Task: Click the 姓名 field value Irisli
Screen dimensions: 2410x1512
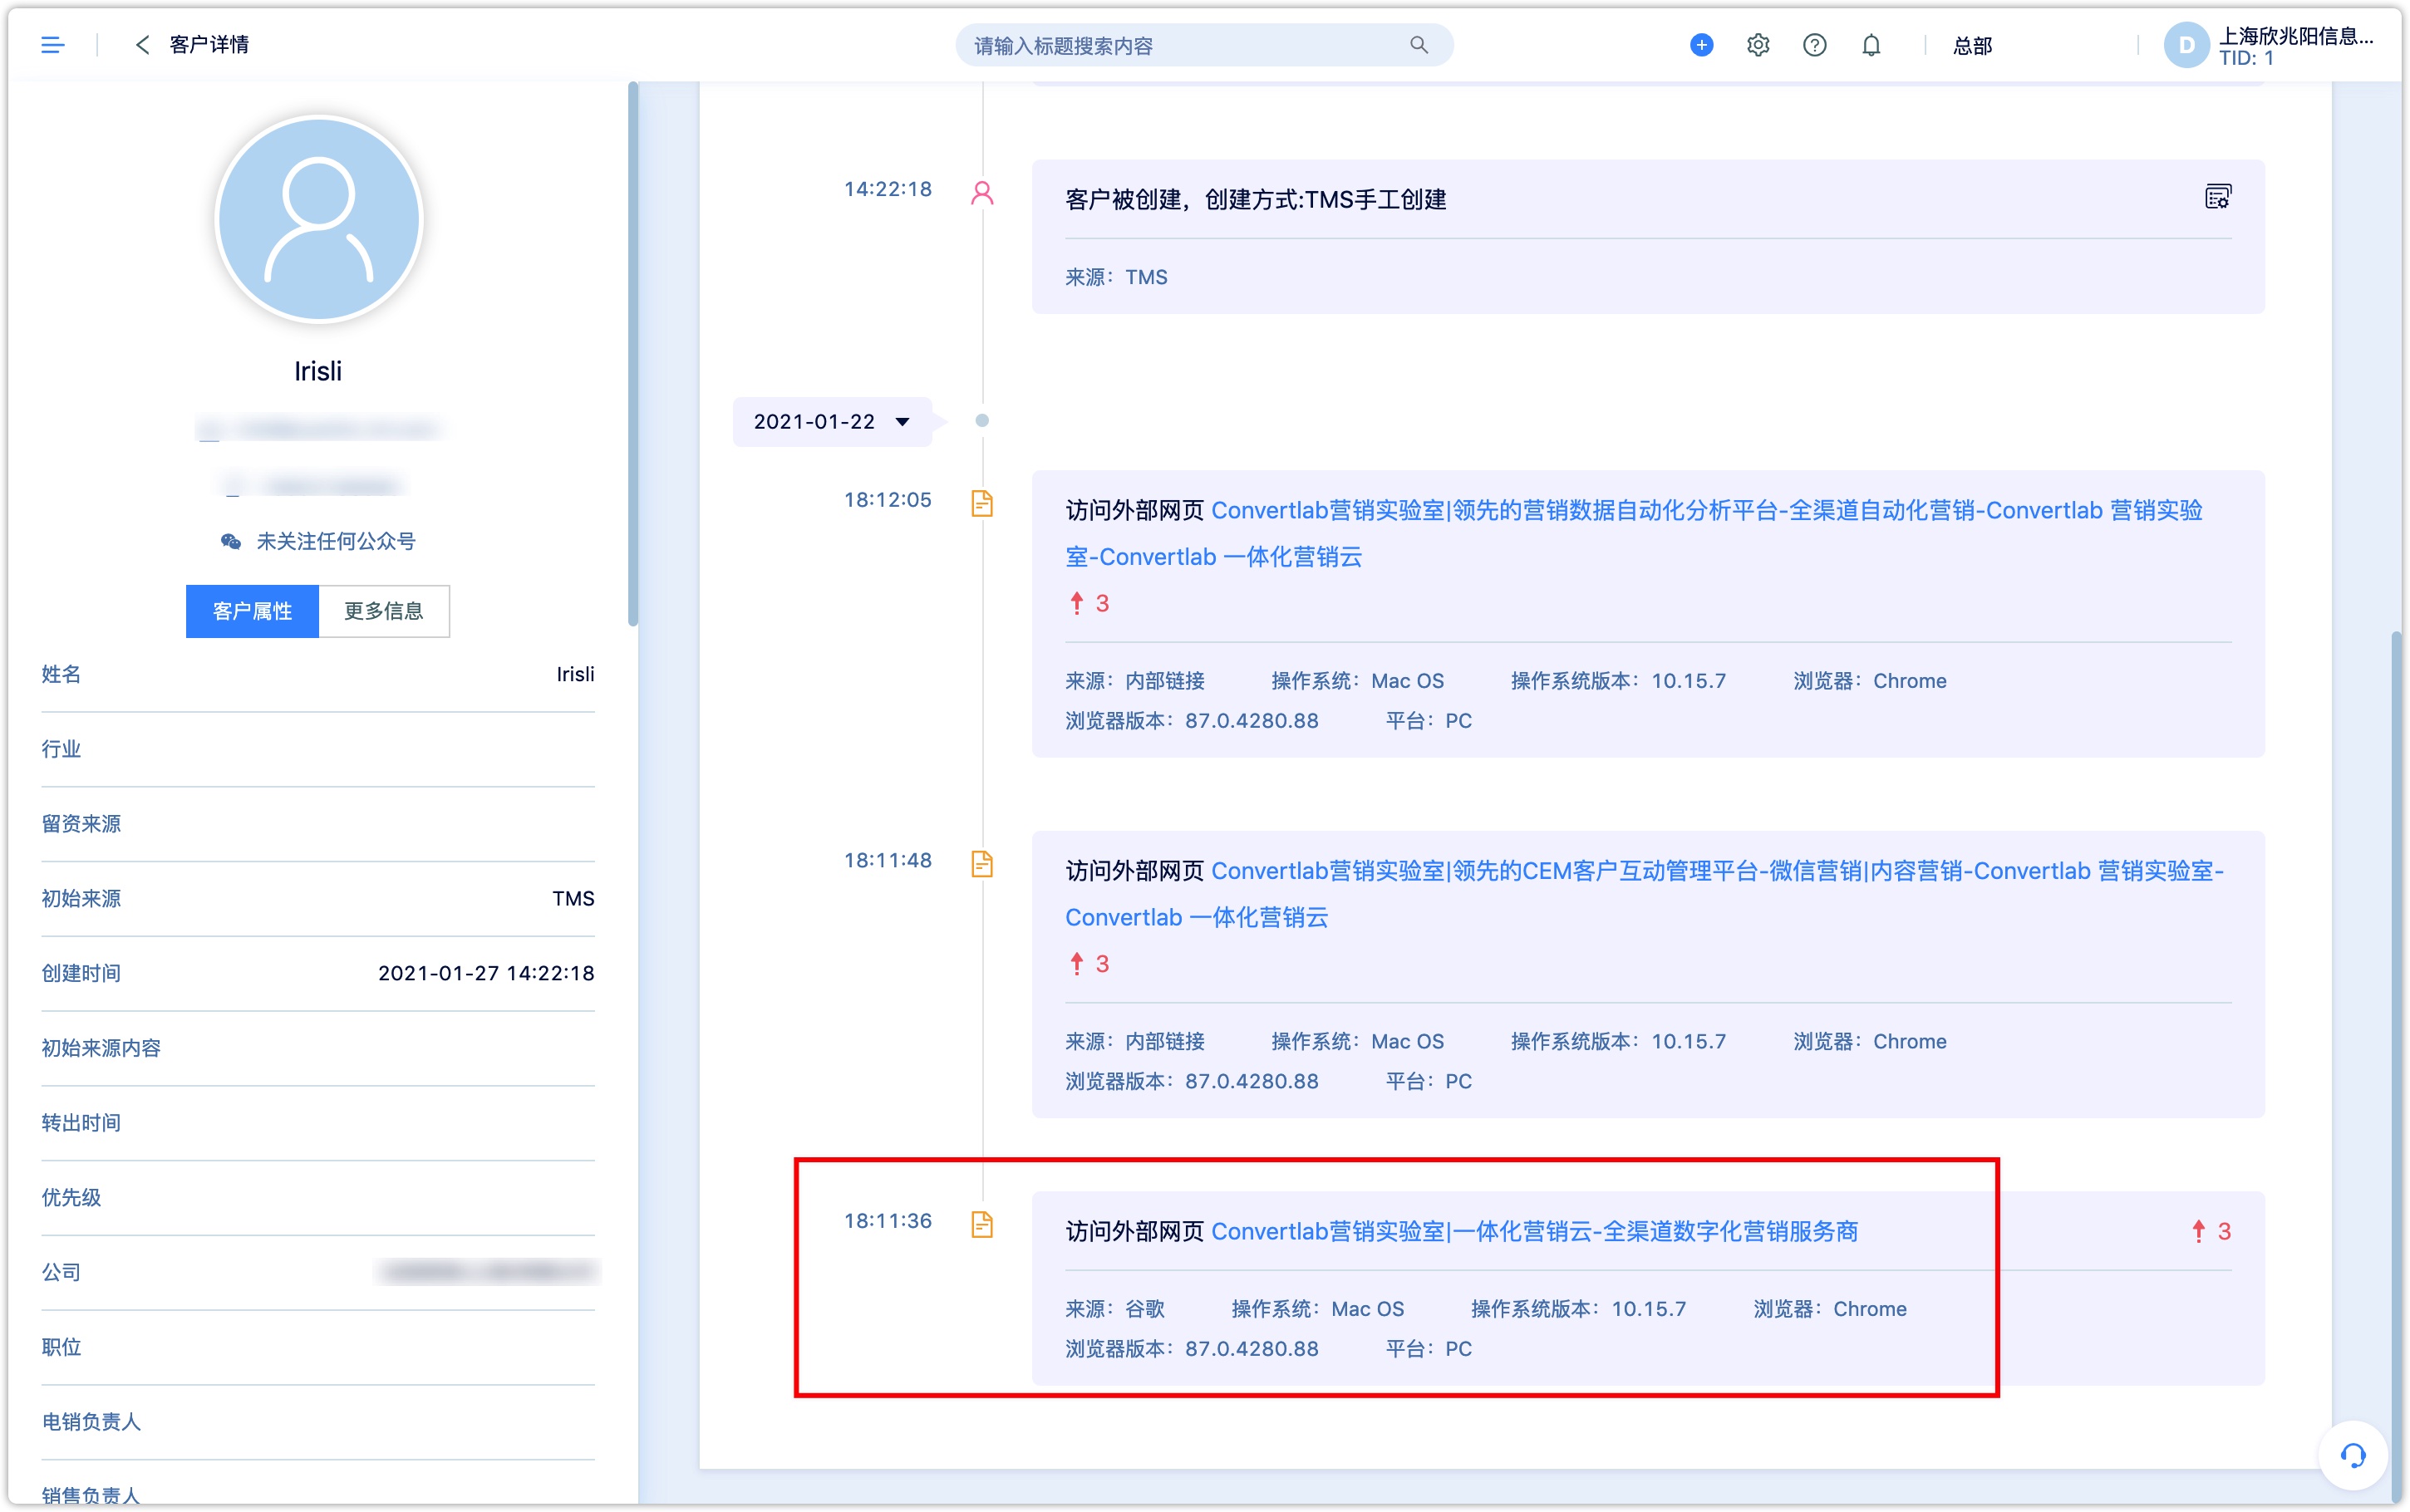Action: point(575,674)
